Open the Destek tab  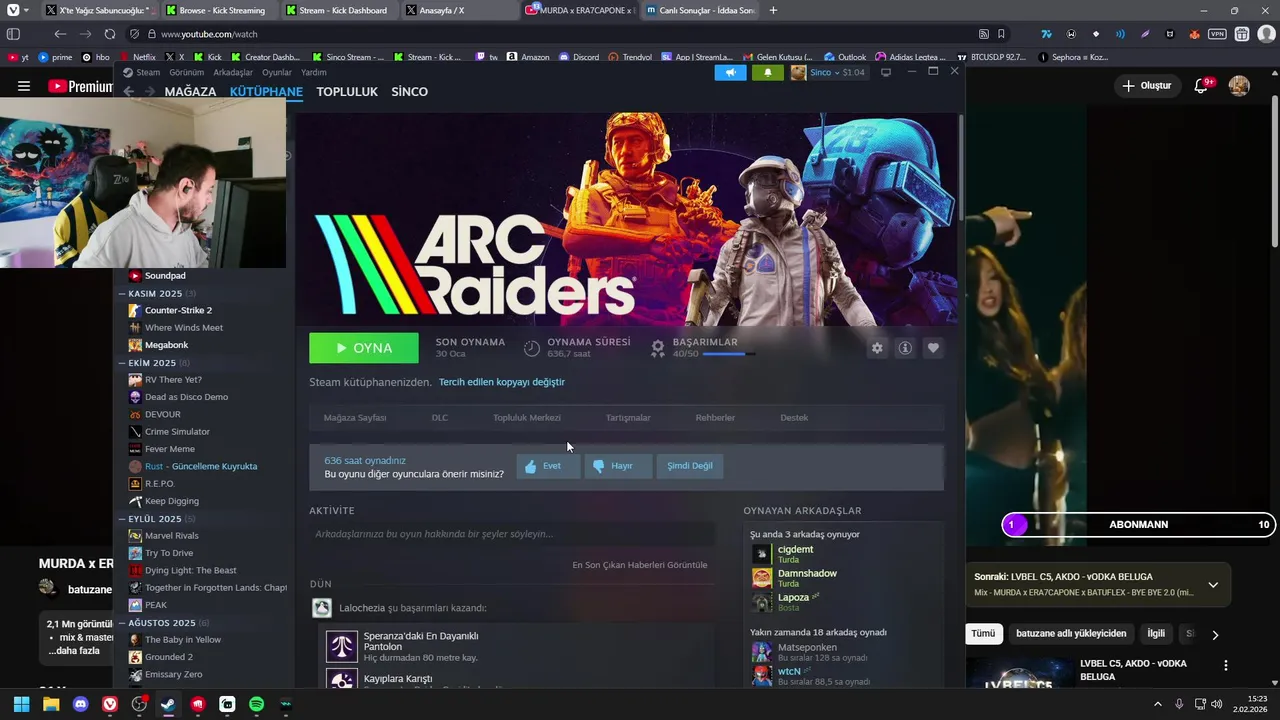point(794,417)
